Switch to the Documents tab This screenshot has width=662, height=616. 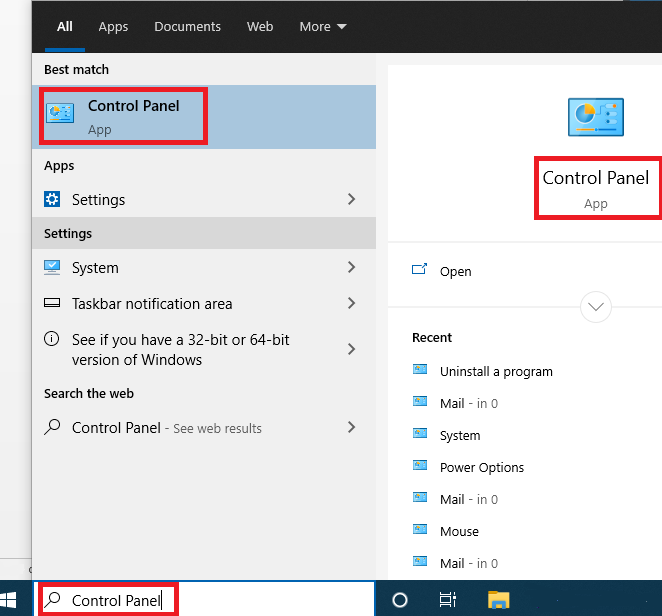(187, 27)
